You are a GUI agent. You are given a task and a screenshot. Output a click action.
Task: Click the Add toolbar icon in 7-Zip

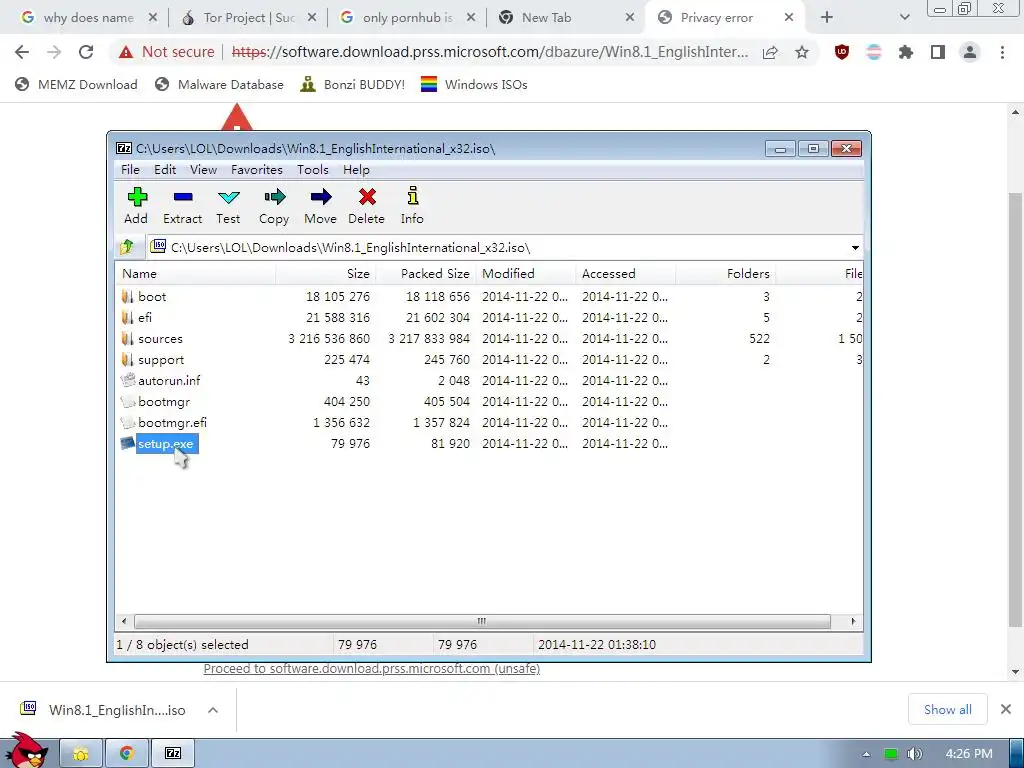136,206
